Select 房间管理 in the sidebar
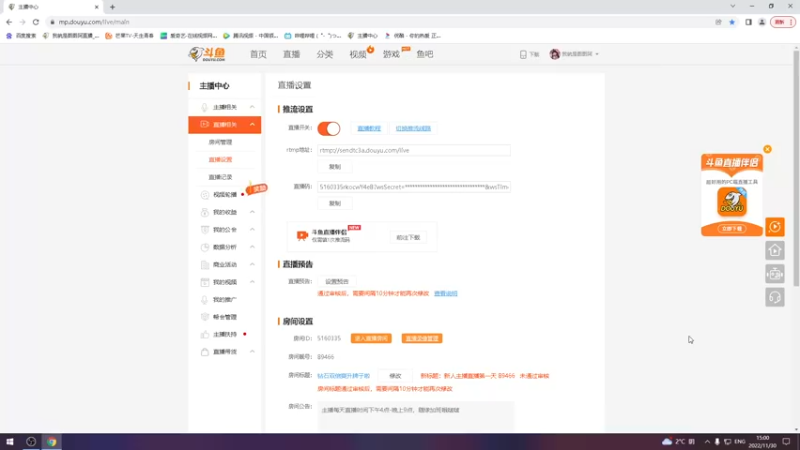The height and width of the screenshot is (450, 800). [x=220, y=142]
